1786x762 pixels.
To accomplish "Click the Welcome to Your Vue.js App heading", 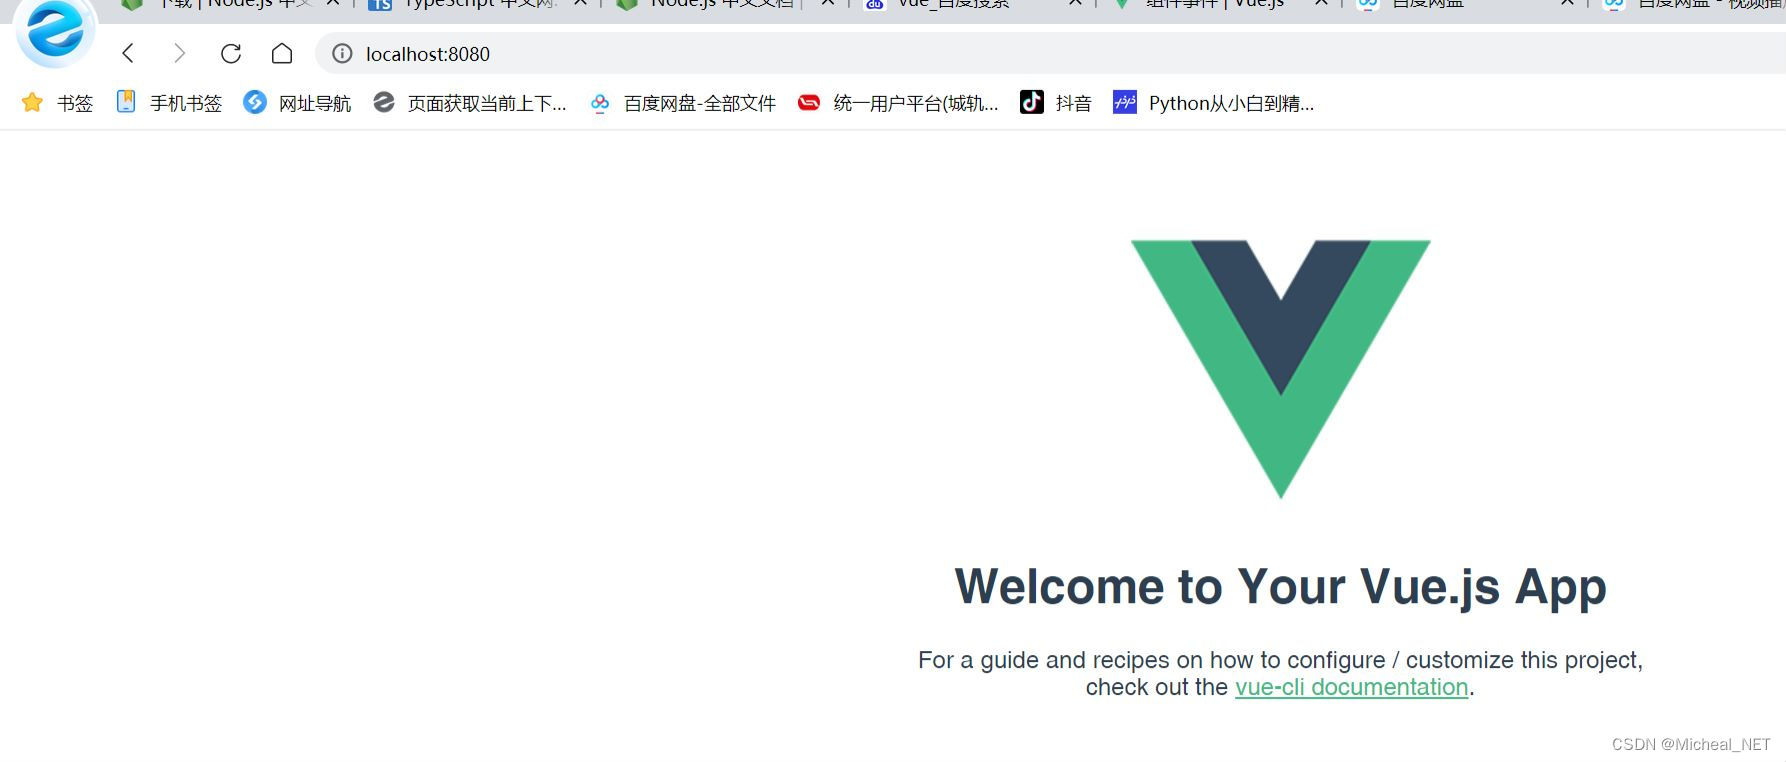I will [1281, 586].
